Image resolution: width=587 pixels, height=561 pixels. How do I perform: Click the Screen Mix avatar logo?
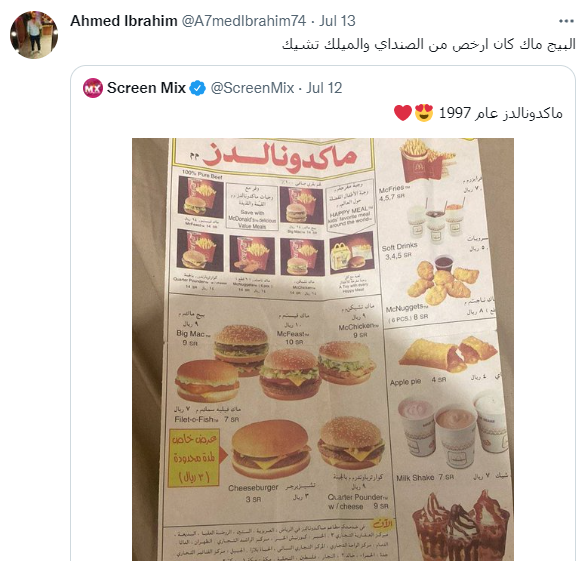click(x=93, y=88)
